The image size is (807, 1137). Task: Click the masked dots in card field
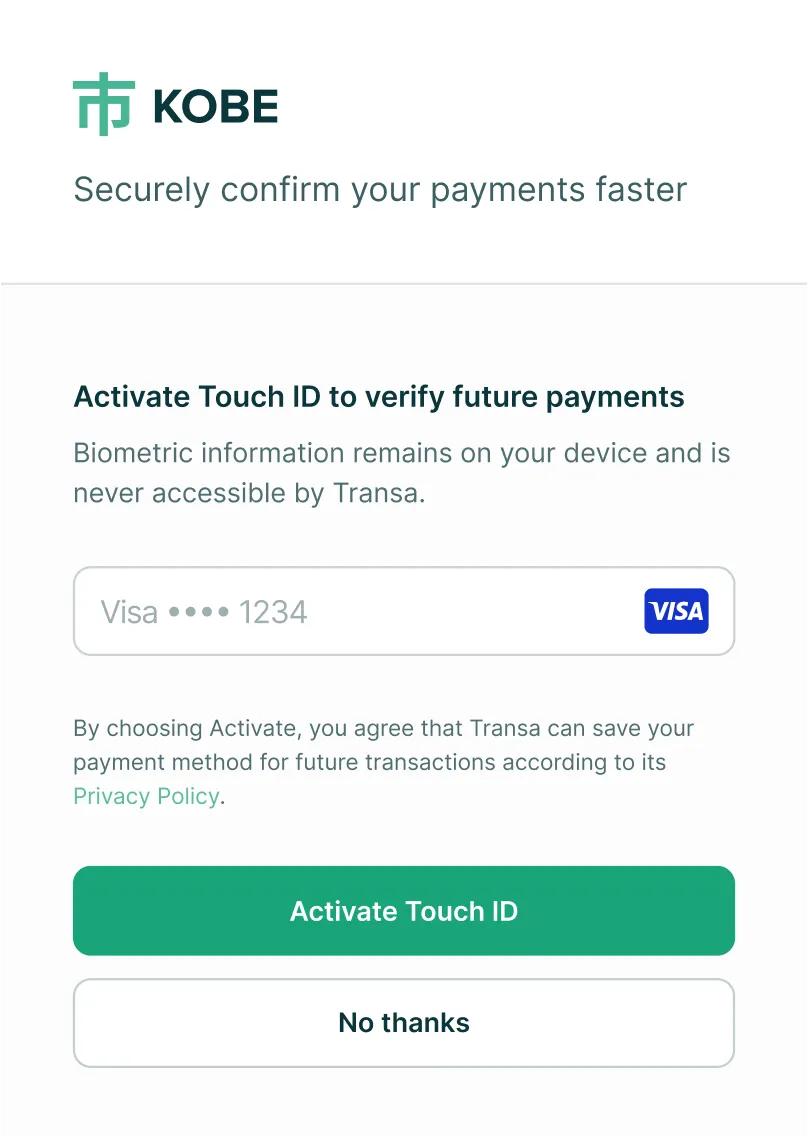click(198, 611)
